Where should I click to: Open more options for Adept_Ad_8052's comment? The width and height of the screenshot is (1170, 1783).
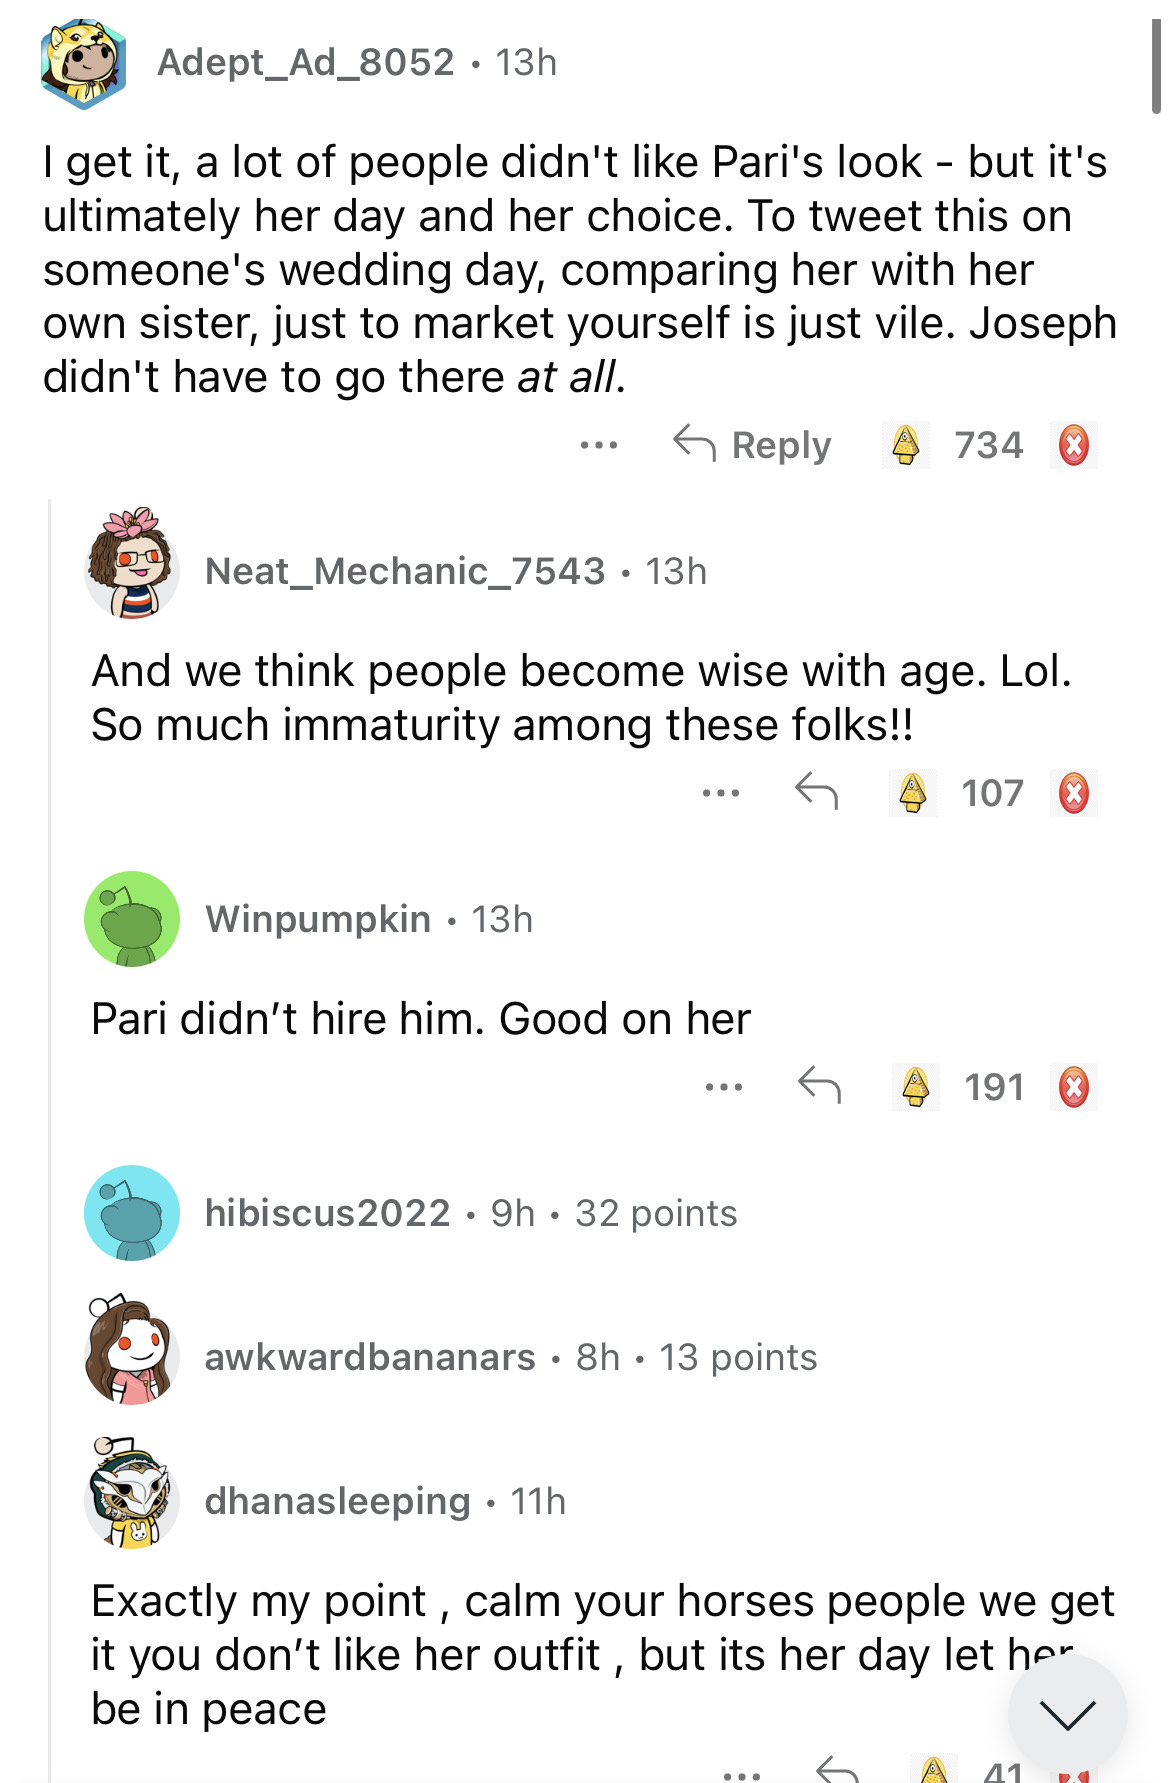coord(598,445)
